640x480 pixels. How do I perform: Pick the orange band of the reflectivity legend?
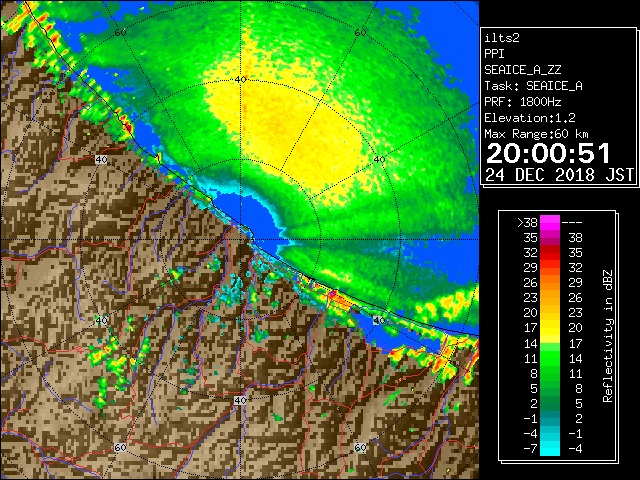tap(550, 283)
